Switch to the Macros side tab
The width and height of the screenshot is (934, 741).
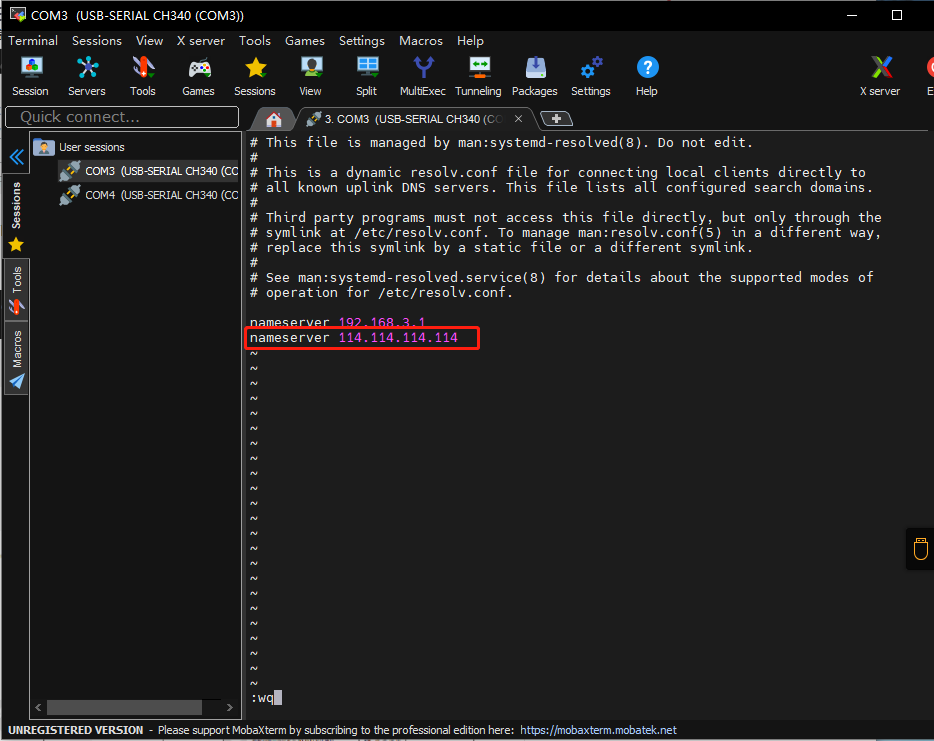click(x=17, y=348)
